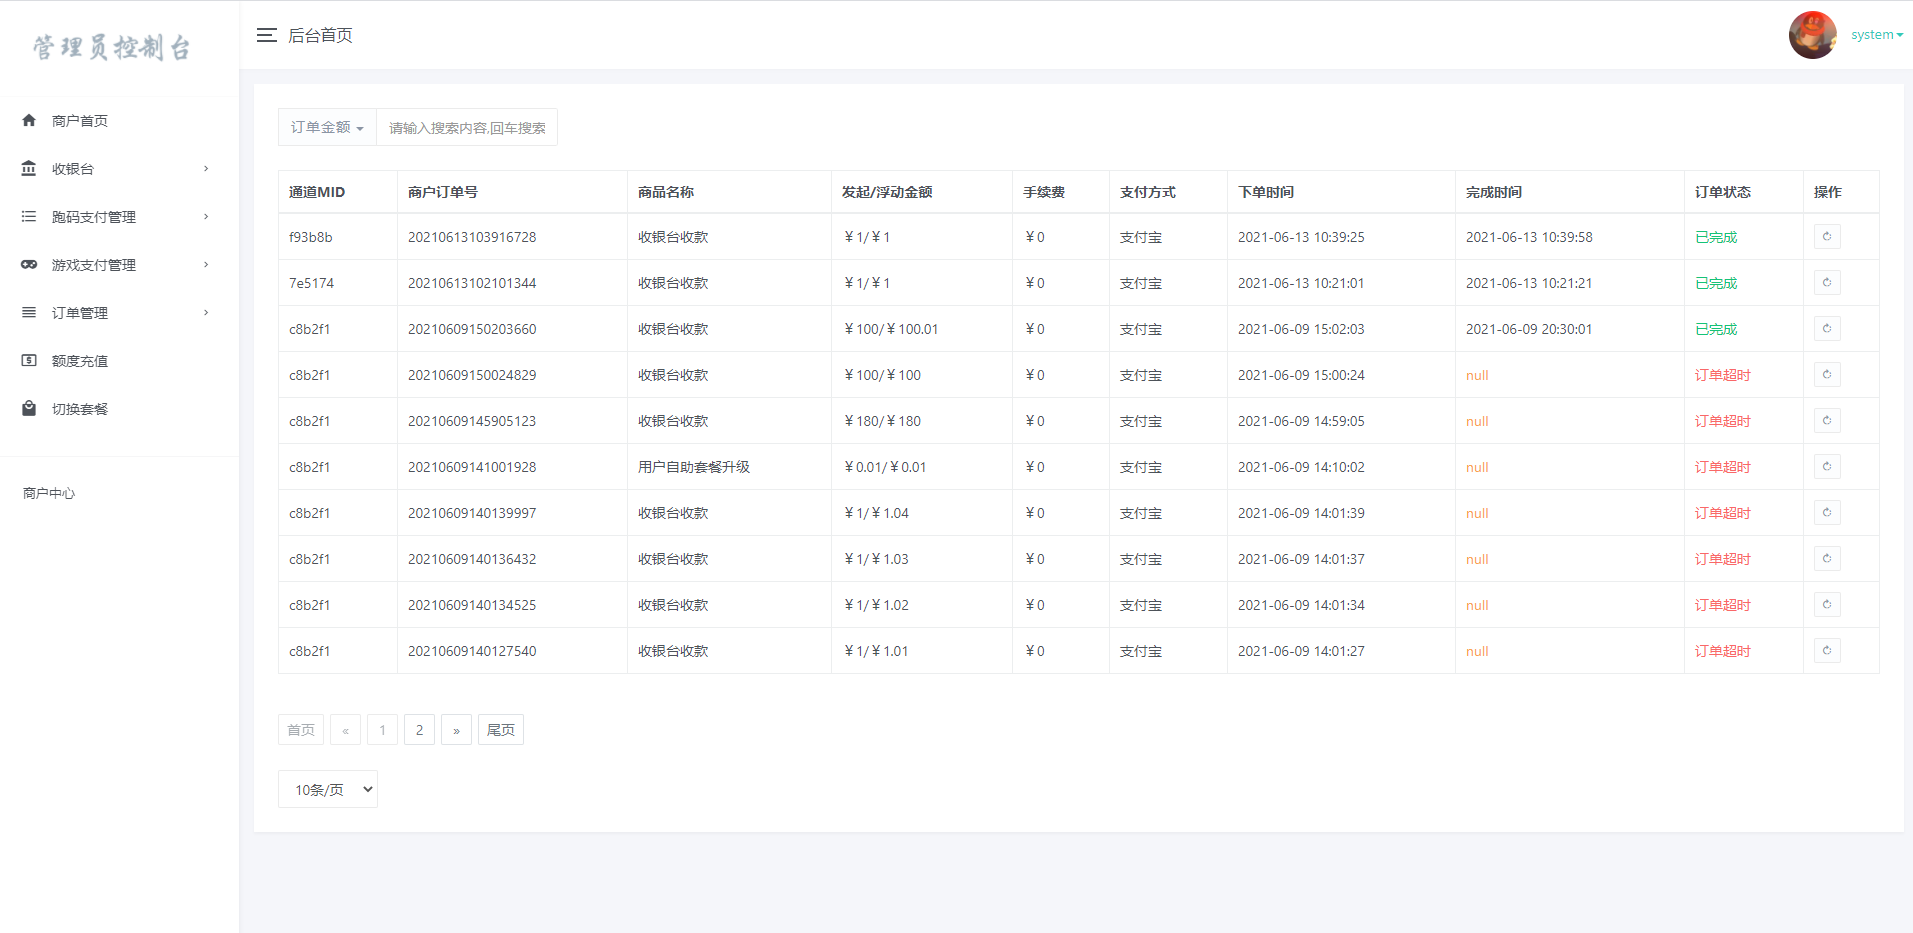Click the bag icon beside 切换套餐

(29, 408)
